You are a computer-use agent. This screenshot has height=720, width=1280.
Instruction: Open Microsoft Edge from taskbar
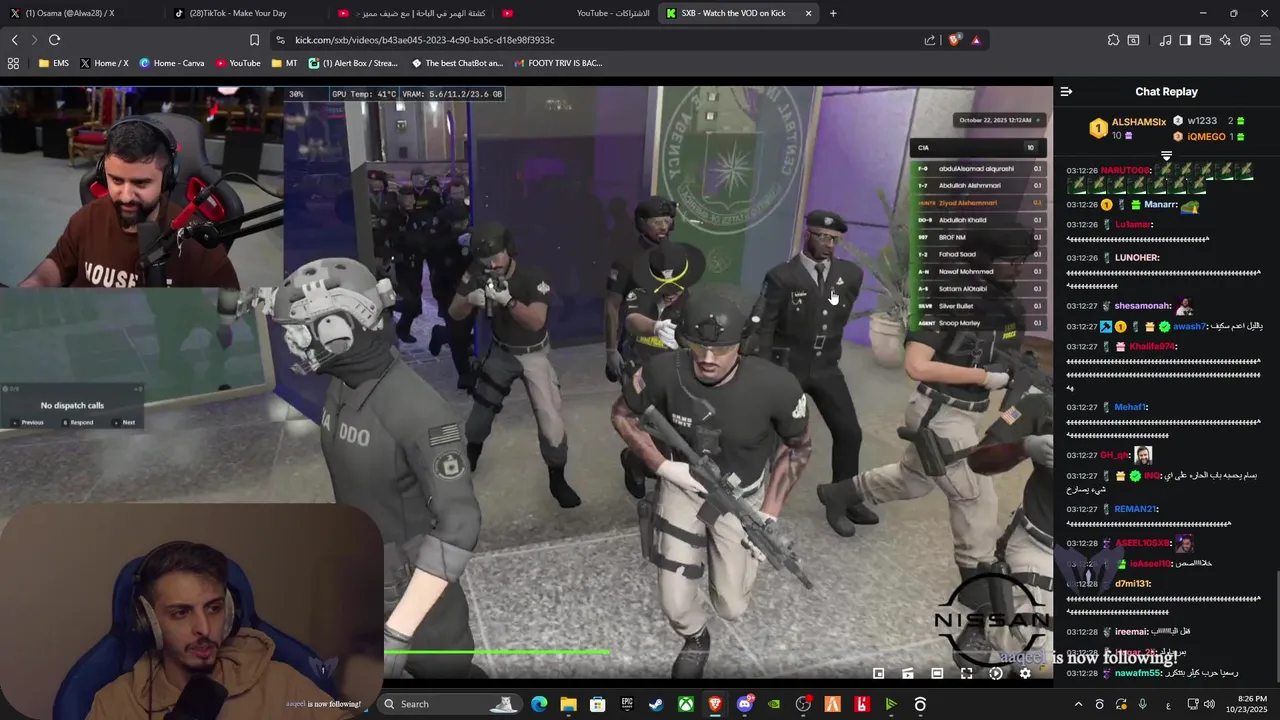click(x=539, y=704)
